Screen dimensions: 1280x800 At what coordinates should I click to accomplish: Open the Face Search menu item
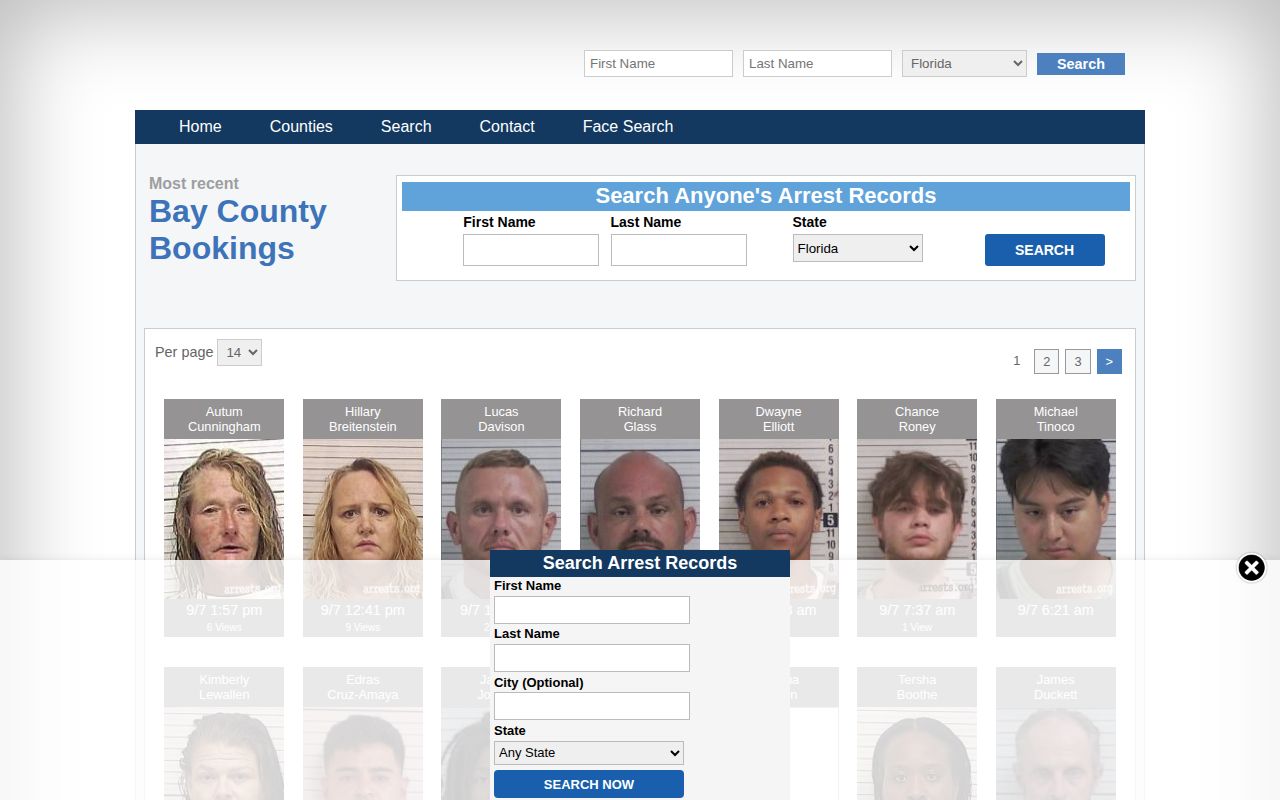click(628, 127)
